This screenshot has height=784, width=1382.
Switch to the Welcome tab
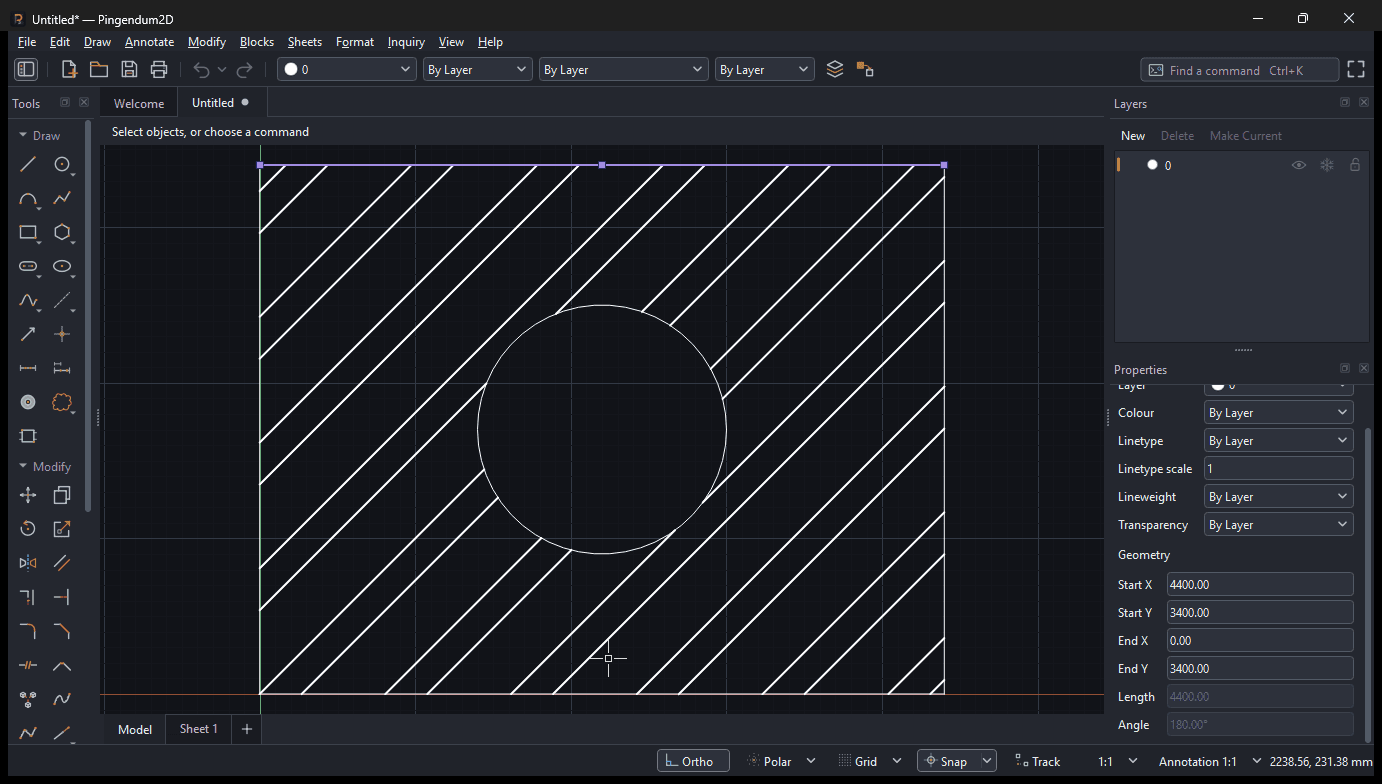[x=139, y=103]
